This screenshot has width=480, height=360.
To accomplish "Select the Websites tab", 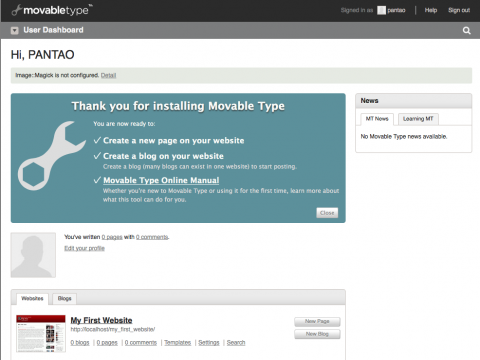I will coord(32,298).
